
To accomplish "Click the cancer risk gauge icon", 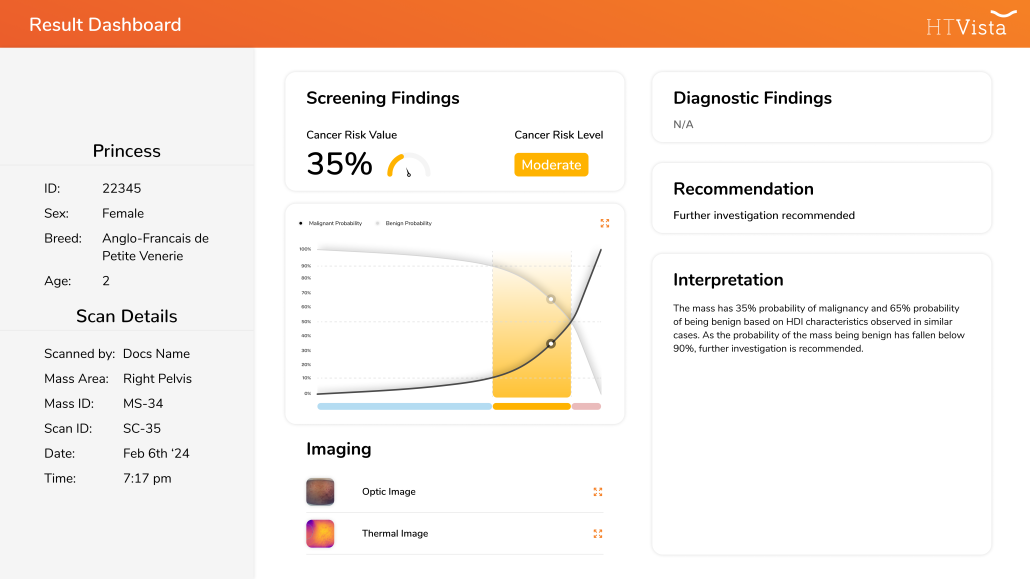I will pos(409,165).
